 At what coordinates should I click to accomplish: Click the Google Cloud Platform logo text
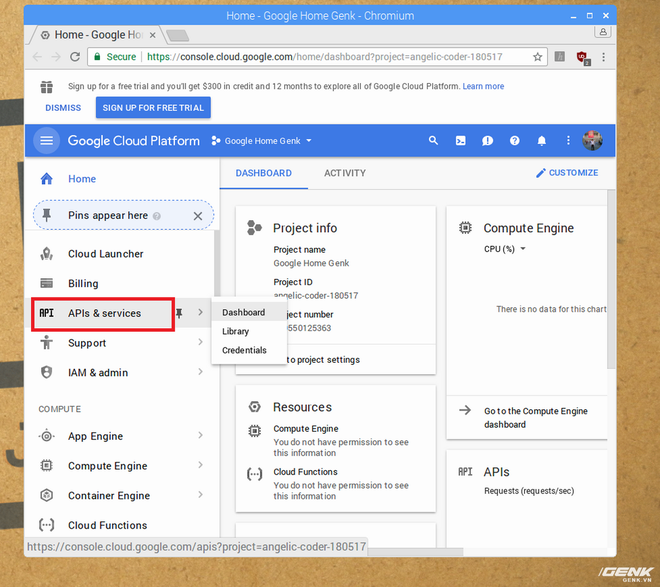tap(133, 141)
